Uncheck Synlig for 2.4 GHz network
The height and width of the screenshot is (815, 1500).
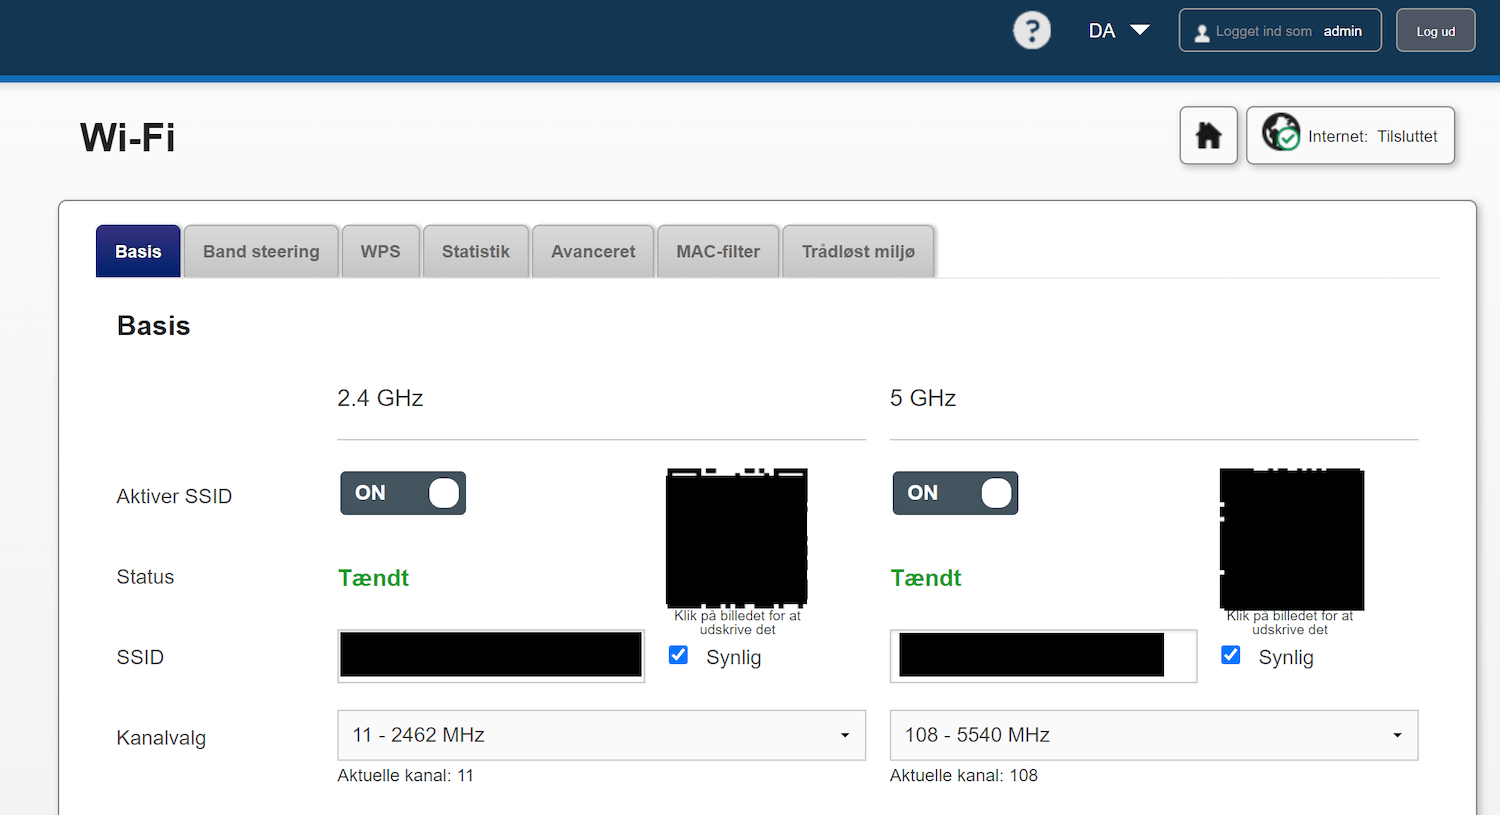[678, 655]
